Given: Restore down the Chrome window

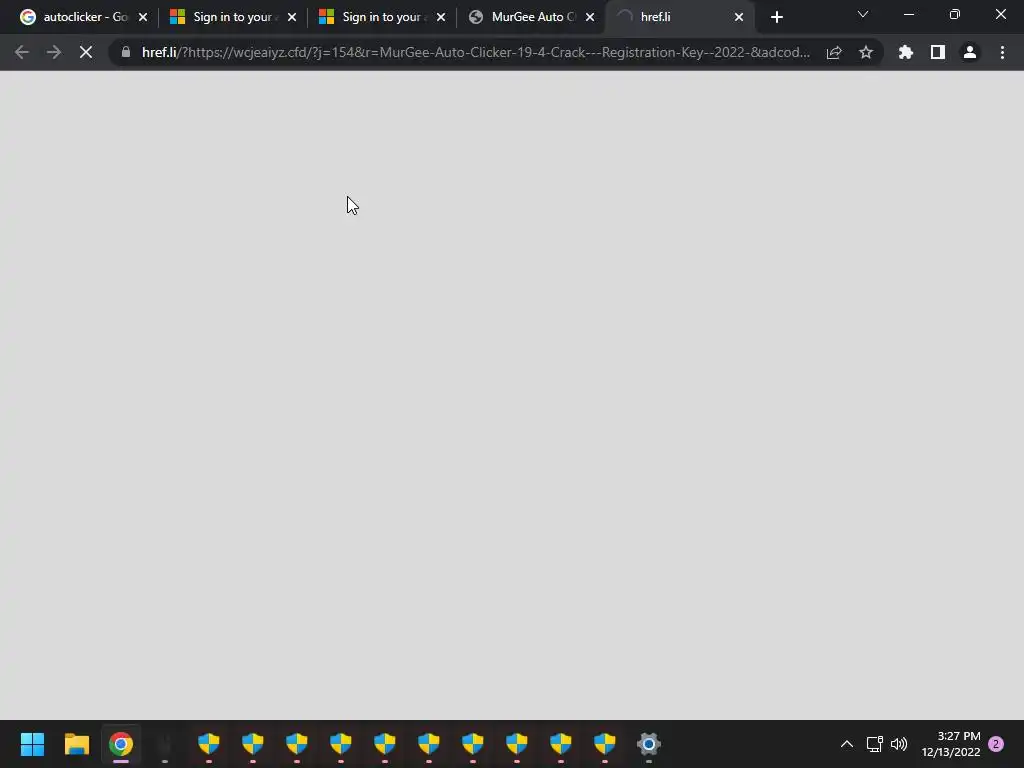Looking at the screenshot, I should (x=955, y=14).
